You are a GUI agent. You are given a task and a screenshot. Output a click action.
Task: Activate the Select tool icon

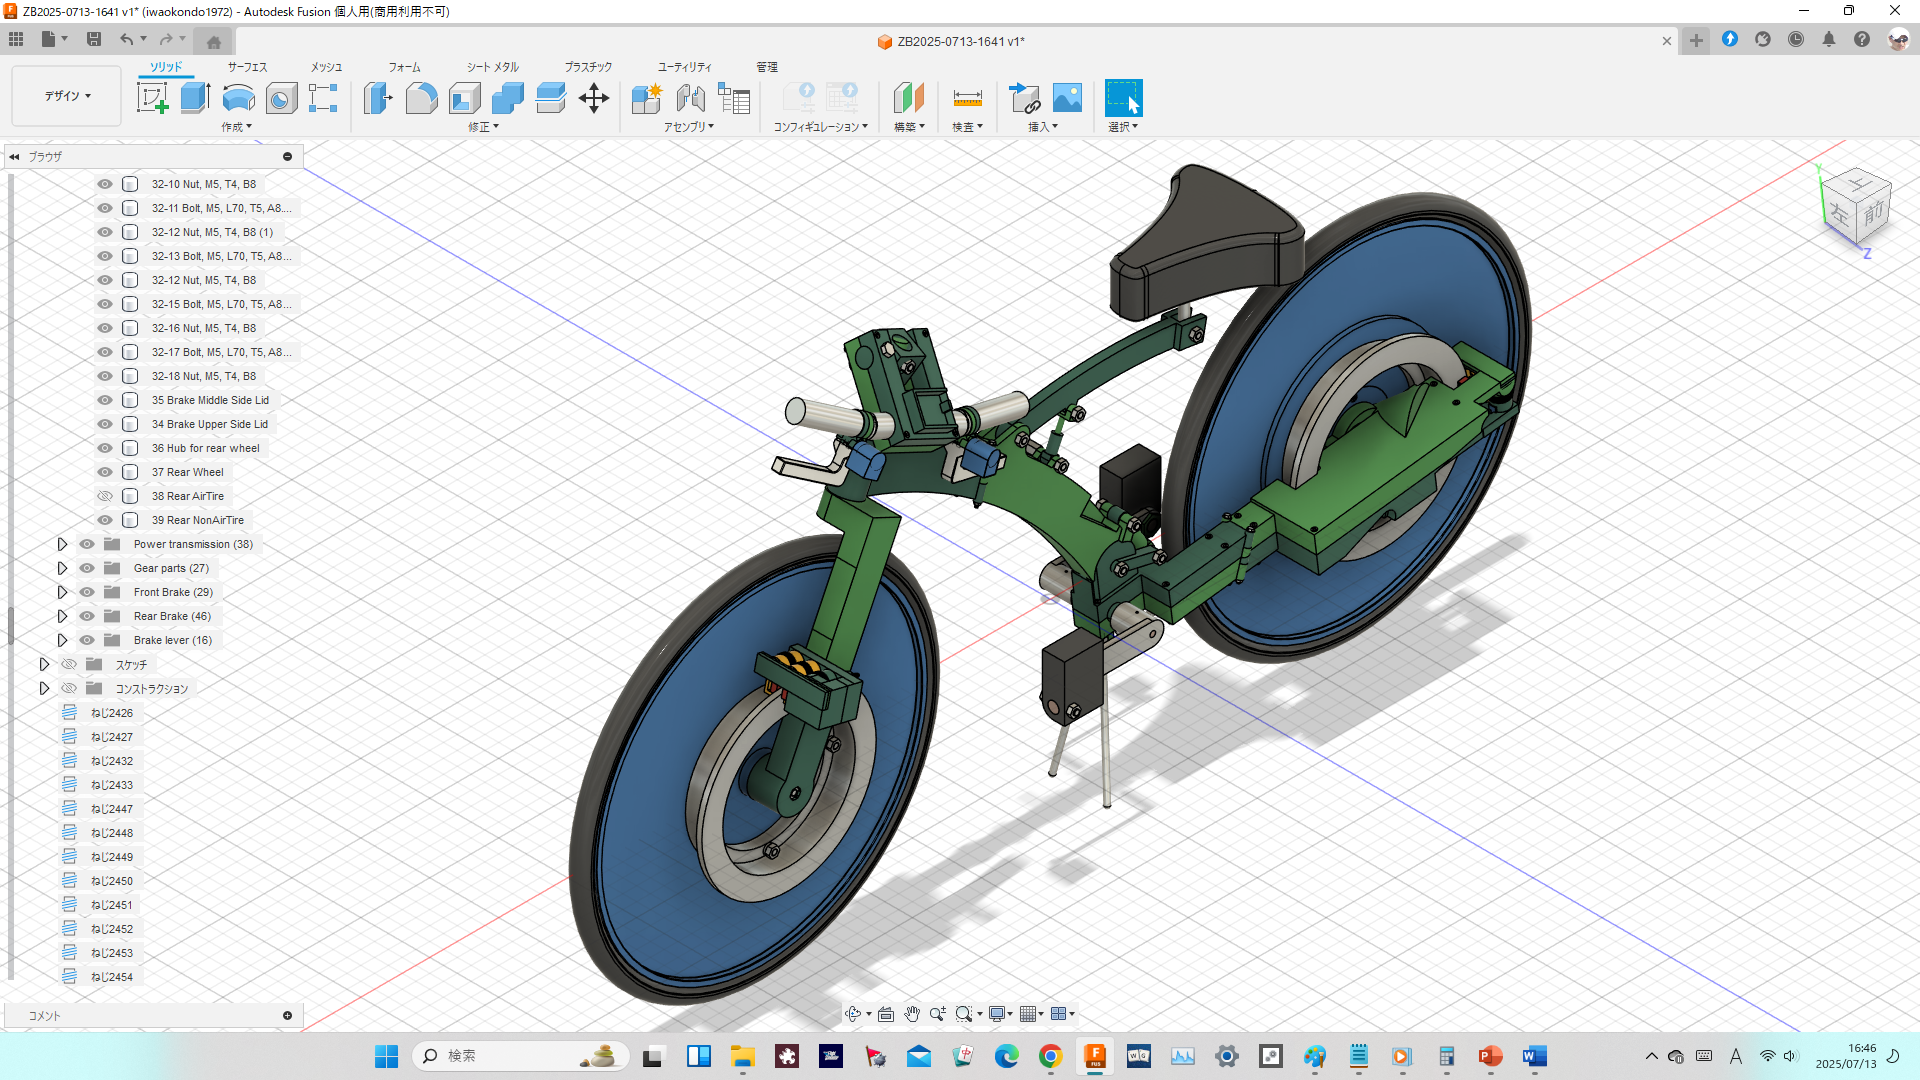point(1123,98)
